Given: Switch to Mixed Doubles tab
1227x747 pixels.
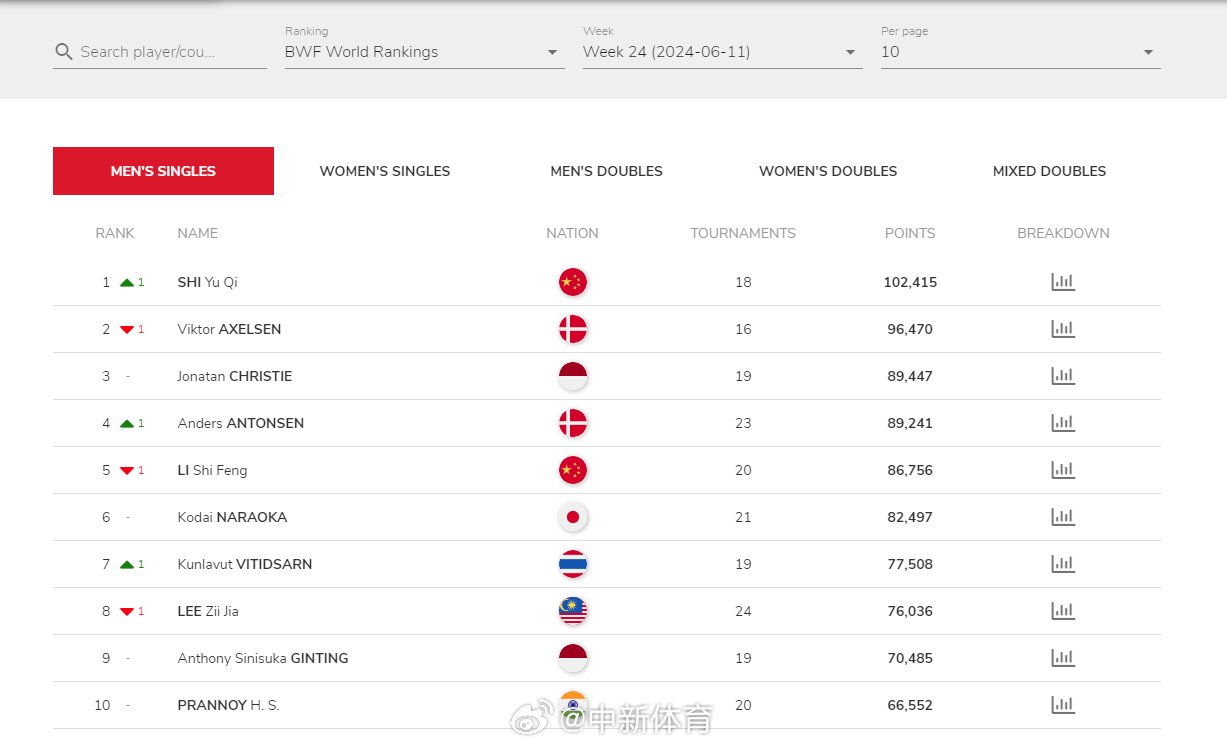Looking at the screenshot, I should 1049,171.
